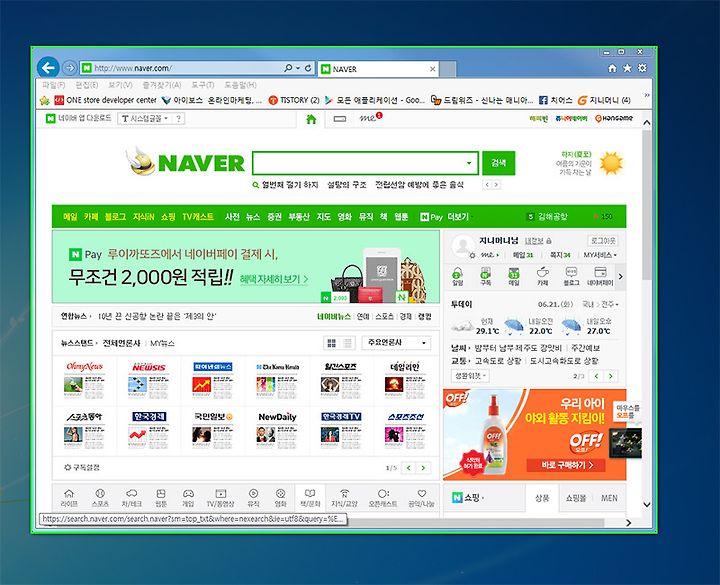Open the 알림 bell icon in profile panel
720x585 pixels.
tap(457, 276)
